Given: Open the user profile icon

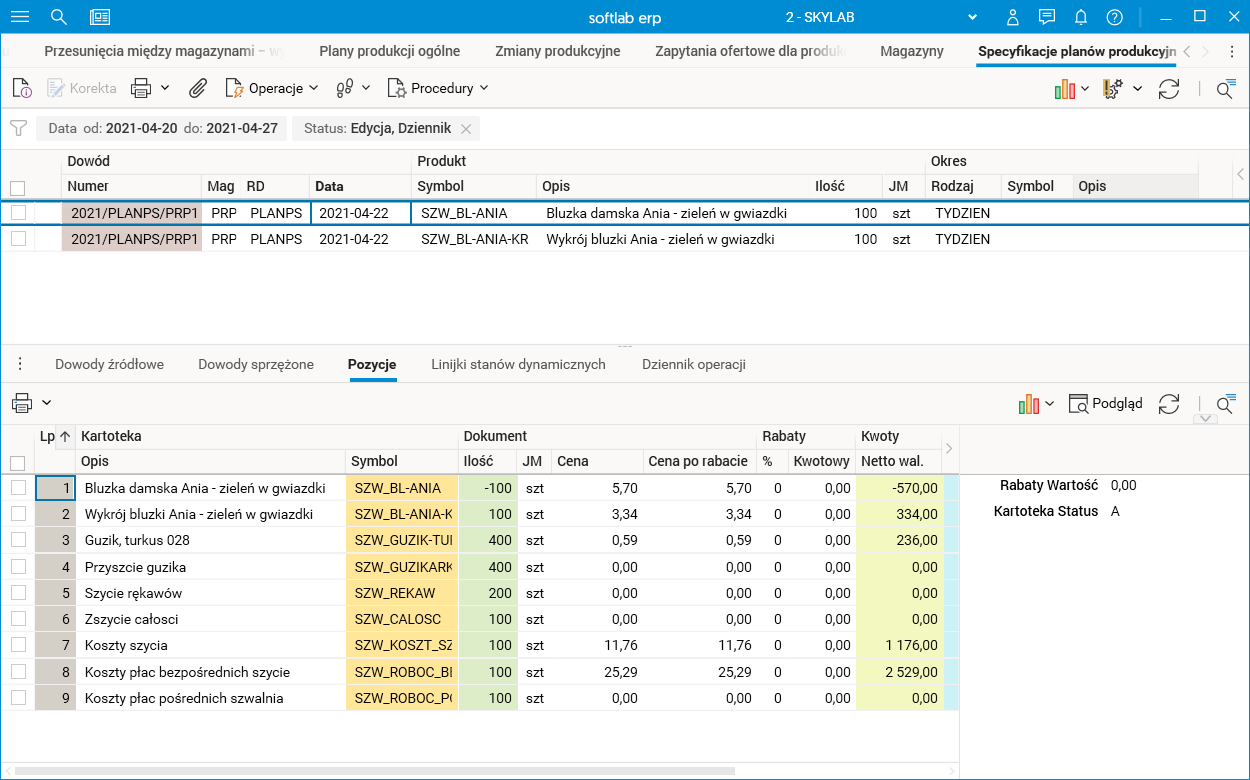Looking at the screenshot, I should 1013,17.
